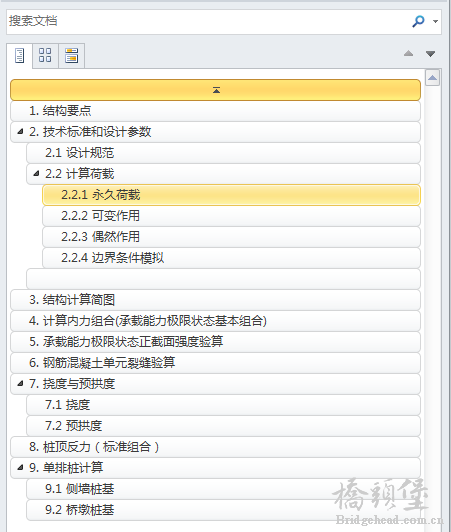Collapse the 2. 技术标准和设计参数 section
The height and width of the screenshot is (532, 451).
20,132
